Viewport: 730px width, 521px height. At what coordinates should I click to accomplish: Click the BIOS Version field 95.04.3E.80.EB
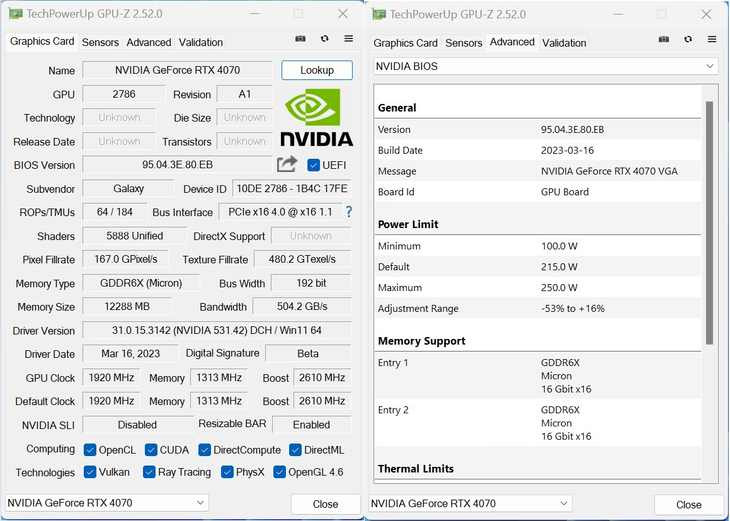pyautogui.click(x=177, y=165)
